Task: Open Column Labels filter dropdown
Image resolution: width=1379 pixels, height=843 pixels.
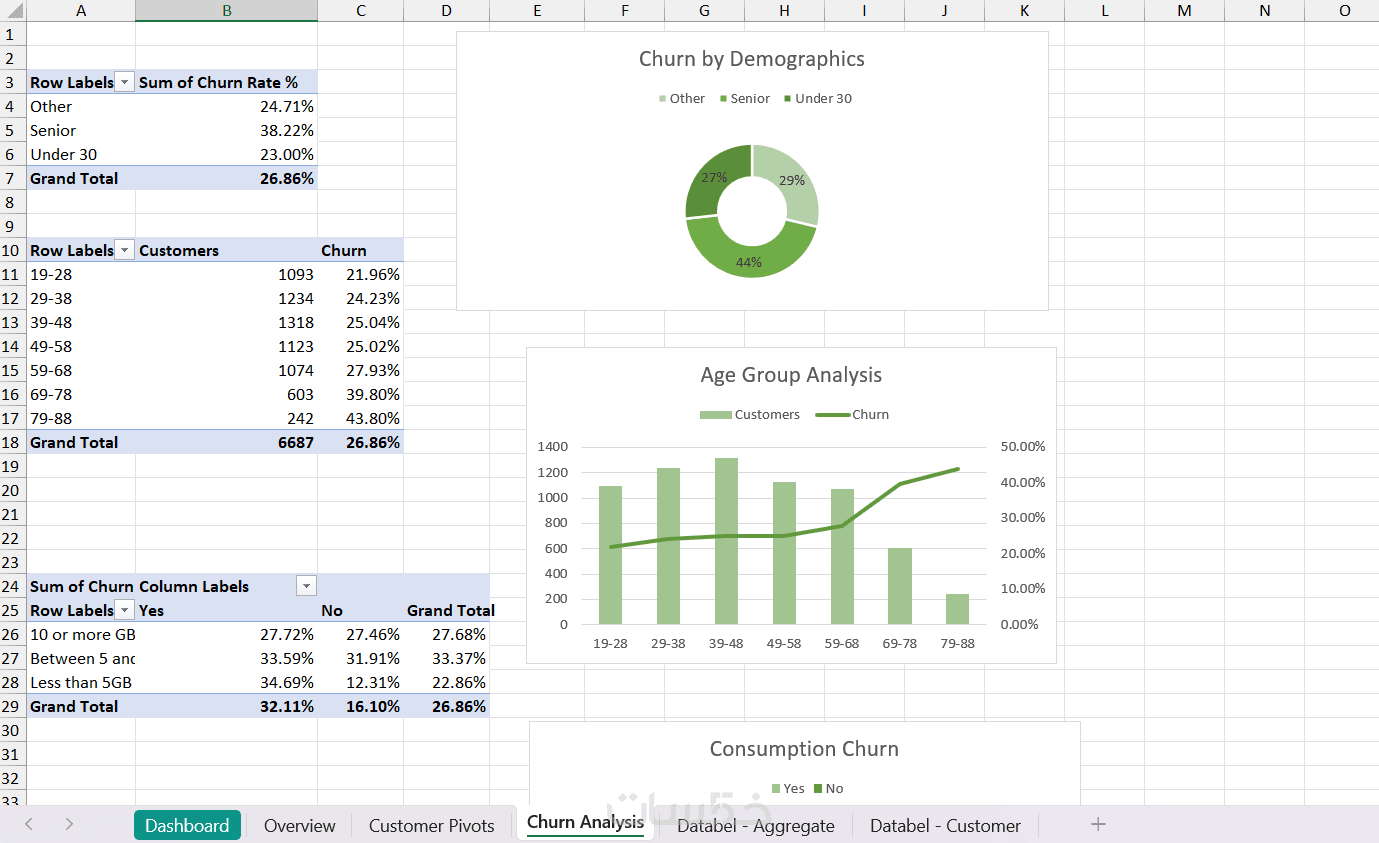Action: coord(307,586)
